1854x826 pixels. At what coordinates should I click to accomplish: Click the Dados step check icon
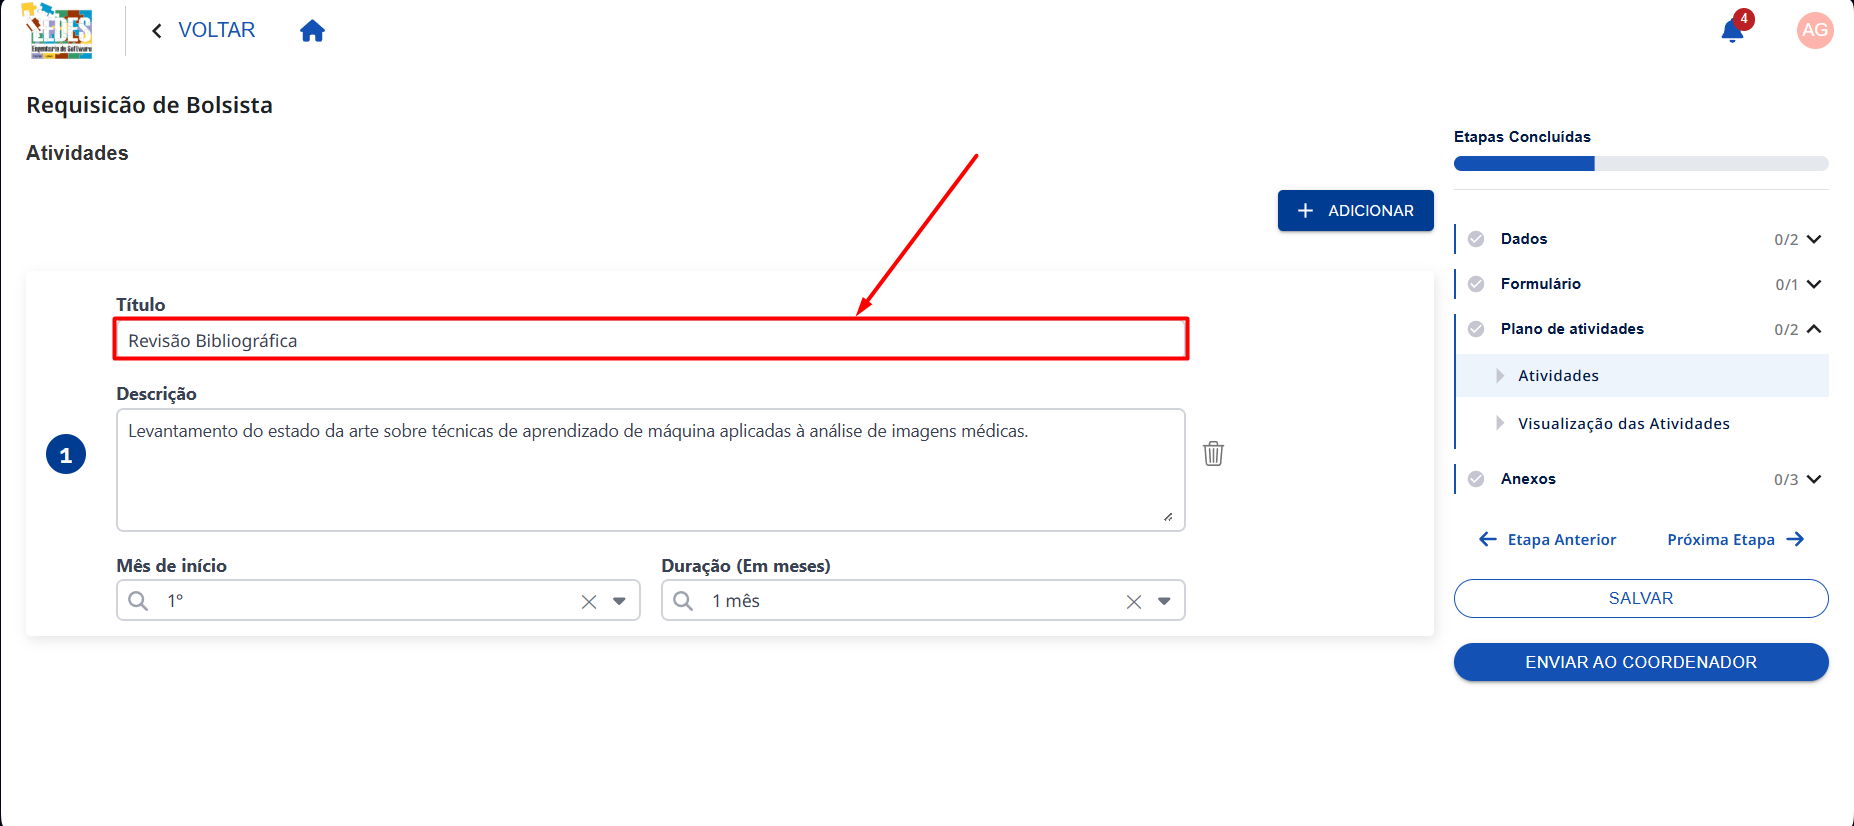1476,239
